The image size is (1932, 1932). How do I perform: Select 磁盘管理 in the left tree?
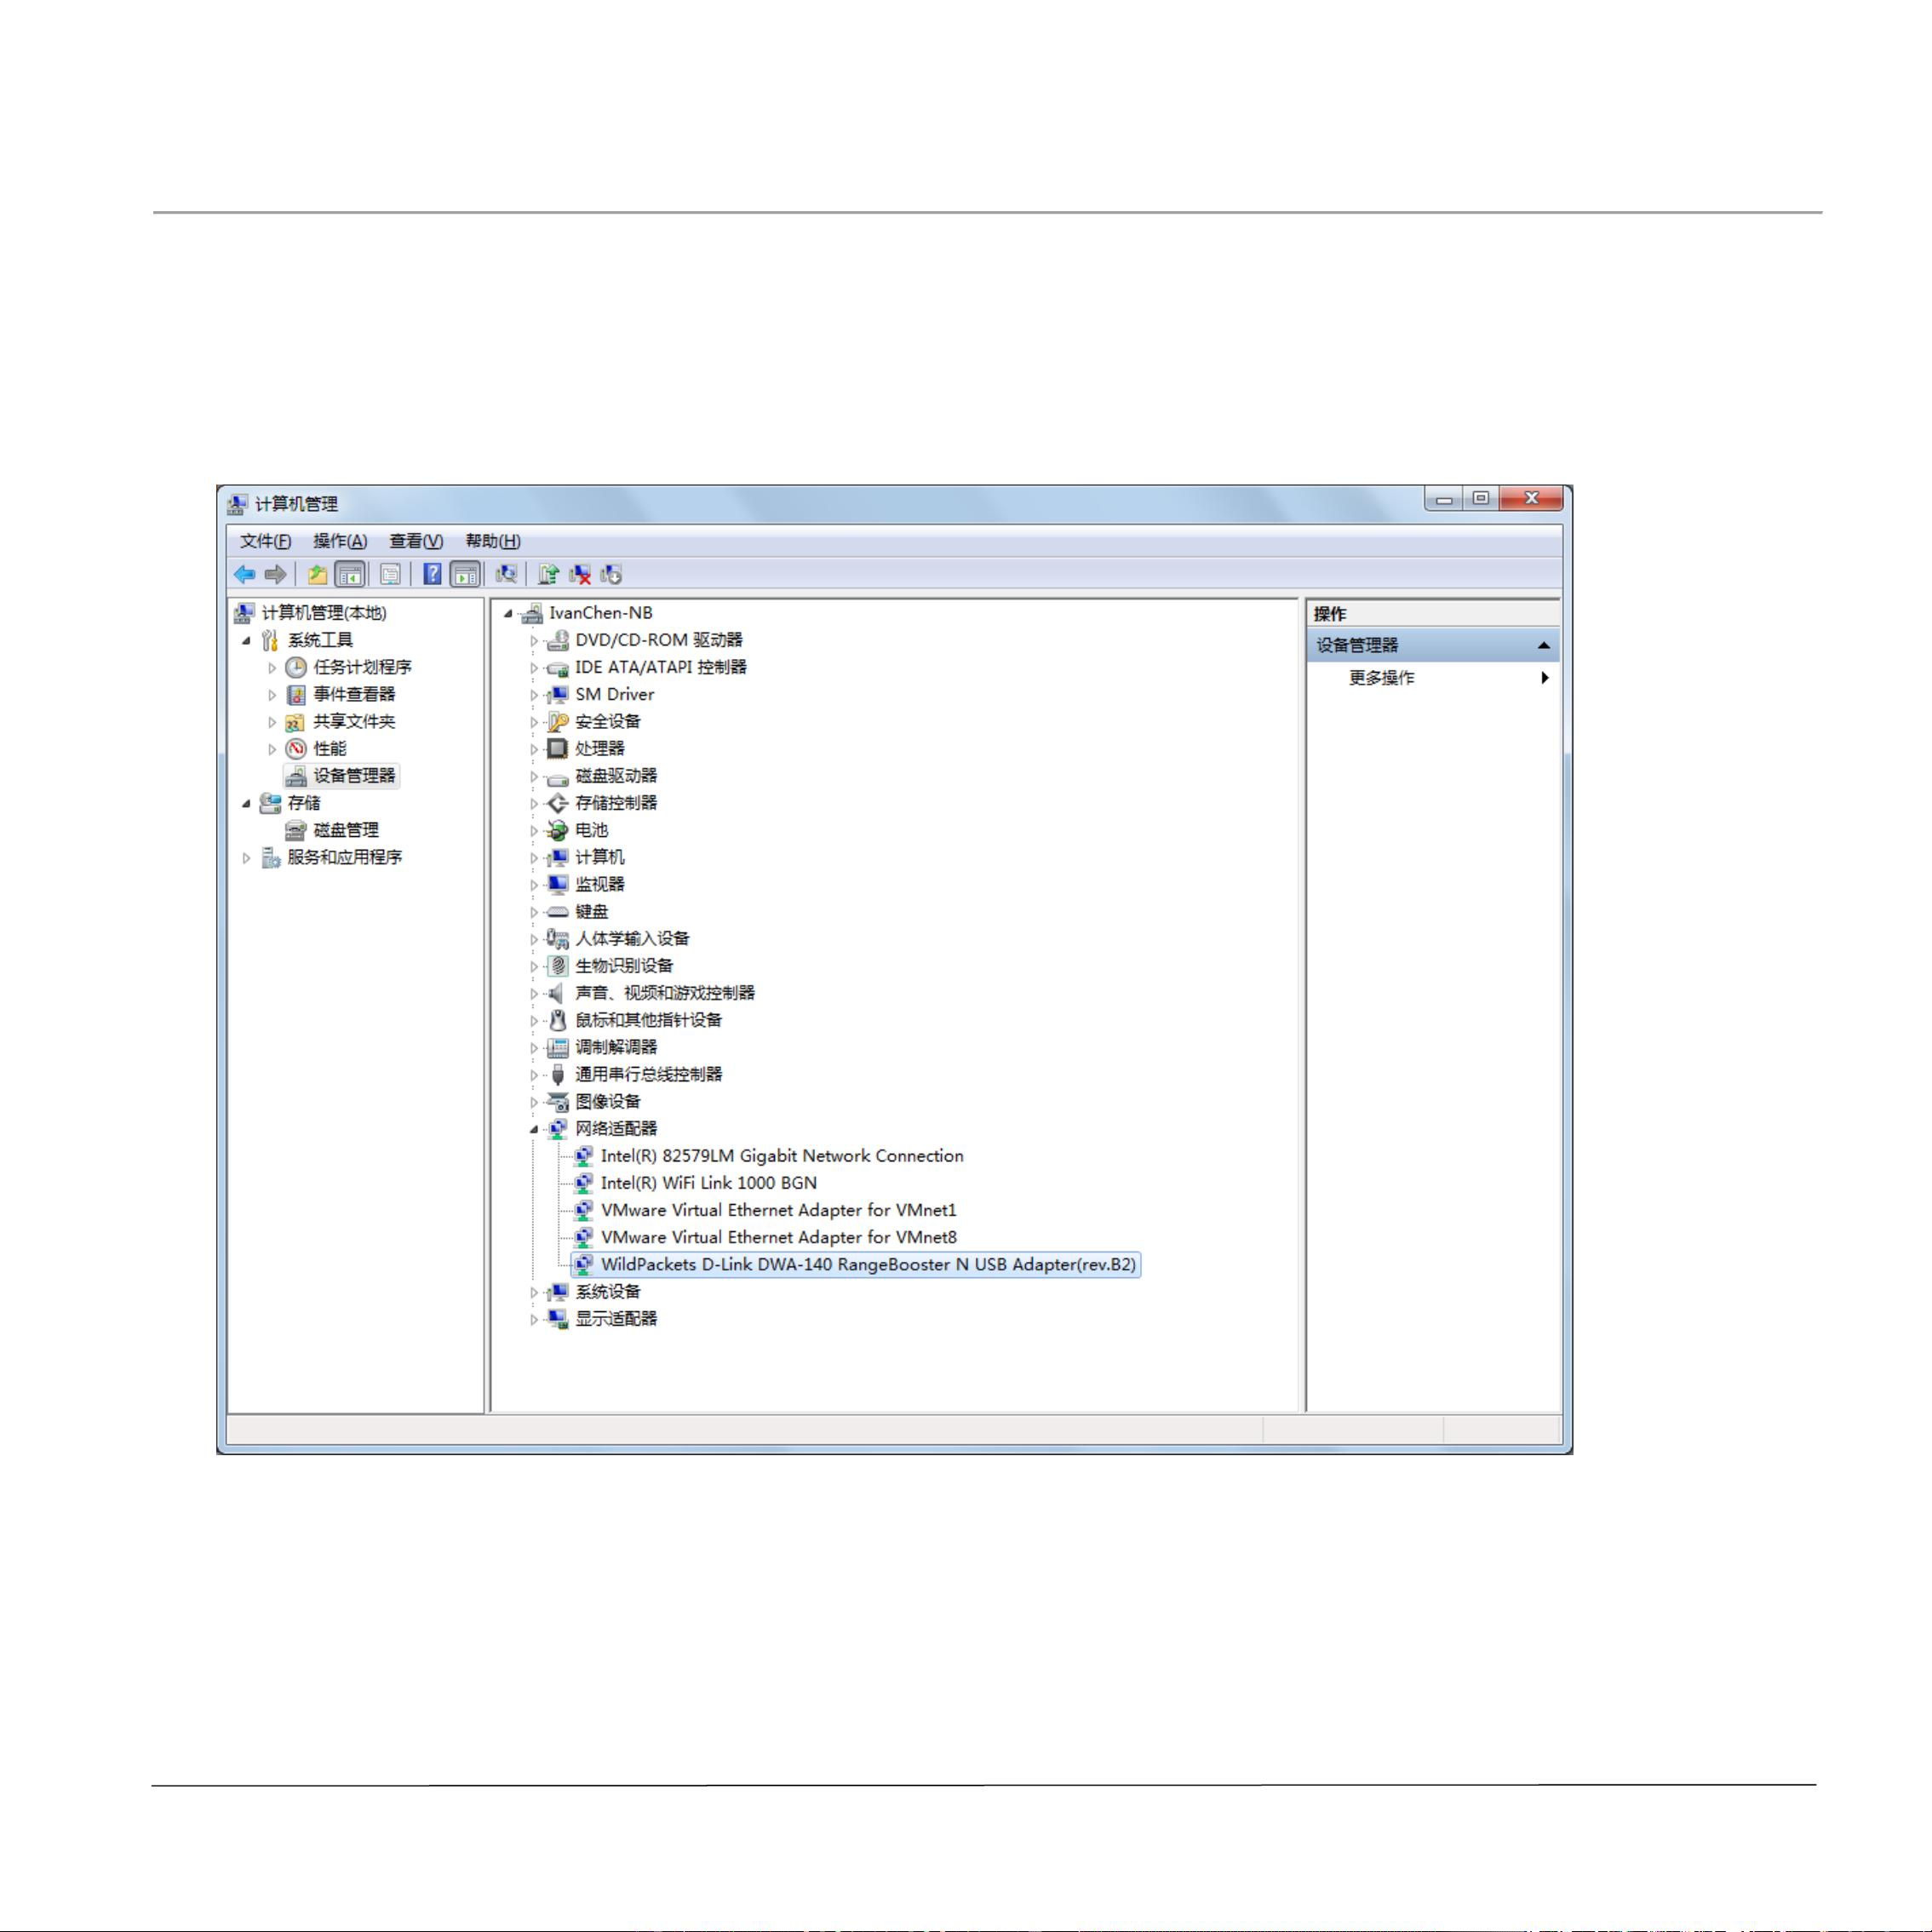346,830
